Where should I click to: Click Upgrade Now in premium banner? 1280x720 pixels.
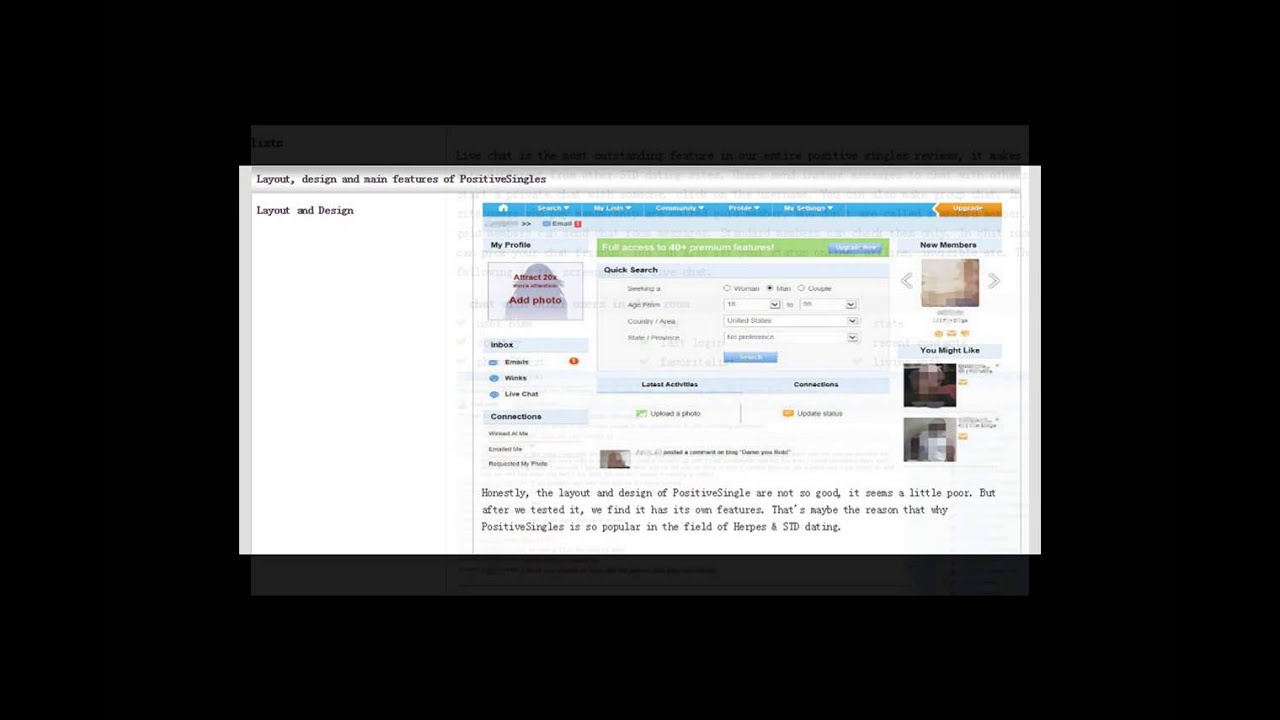coord(855,247)
